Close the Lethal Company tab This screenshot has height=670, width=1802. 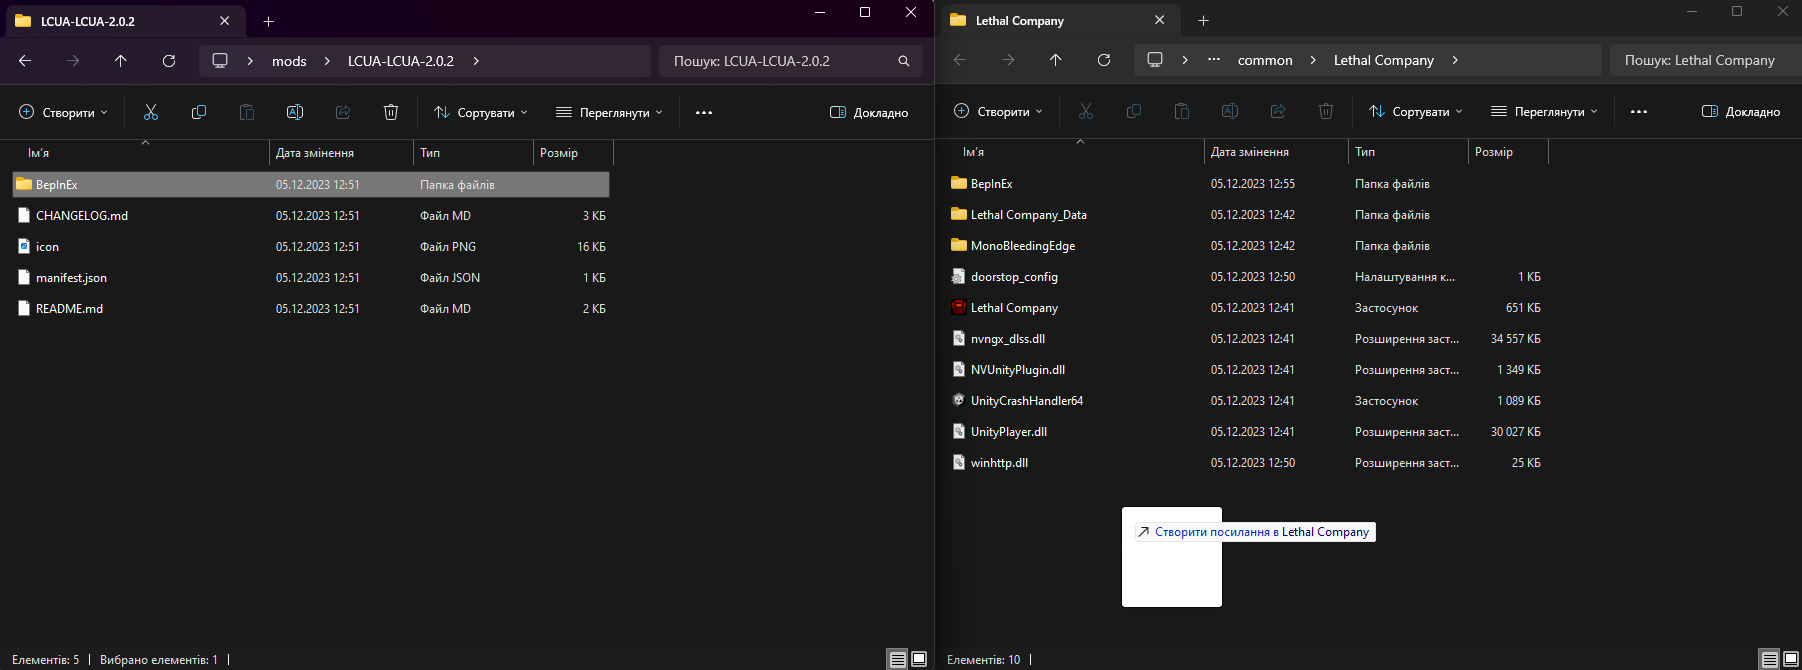pyautogui.click(x=1160, y=20)
